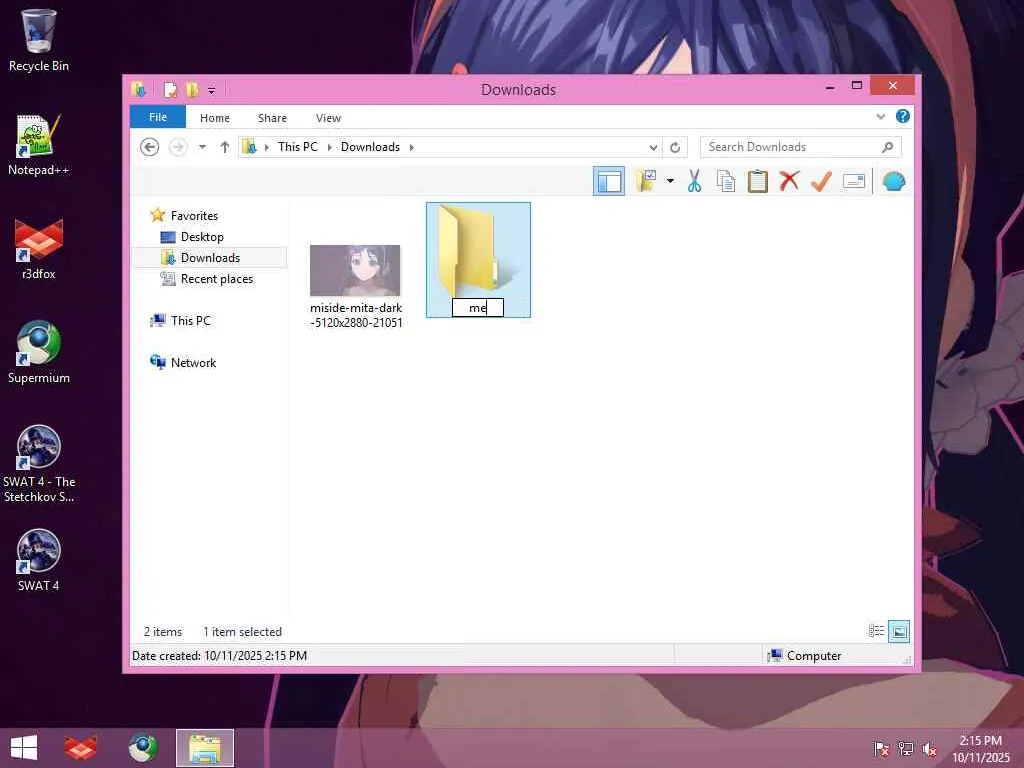Cut selection with the scissors icon

click(694, 181)
